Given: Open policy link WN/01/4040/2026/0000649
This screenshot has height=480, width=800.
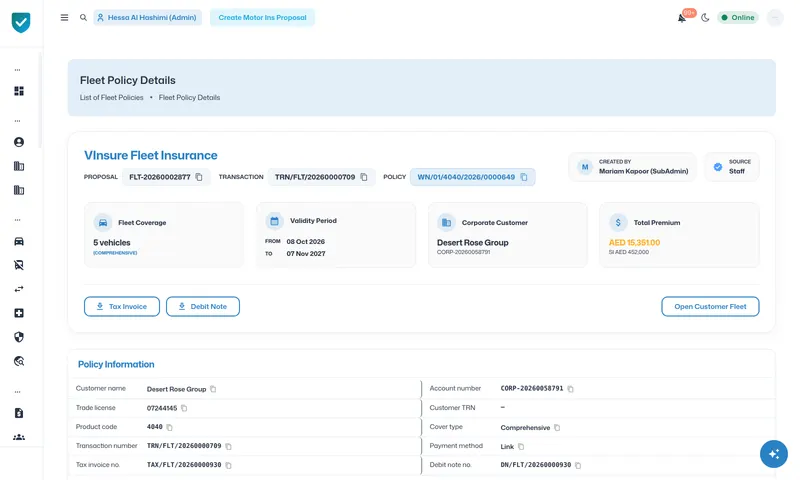Looking at the screenshot, I should tap(466, 177).
